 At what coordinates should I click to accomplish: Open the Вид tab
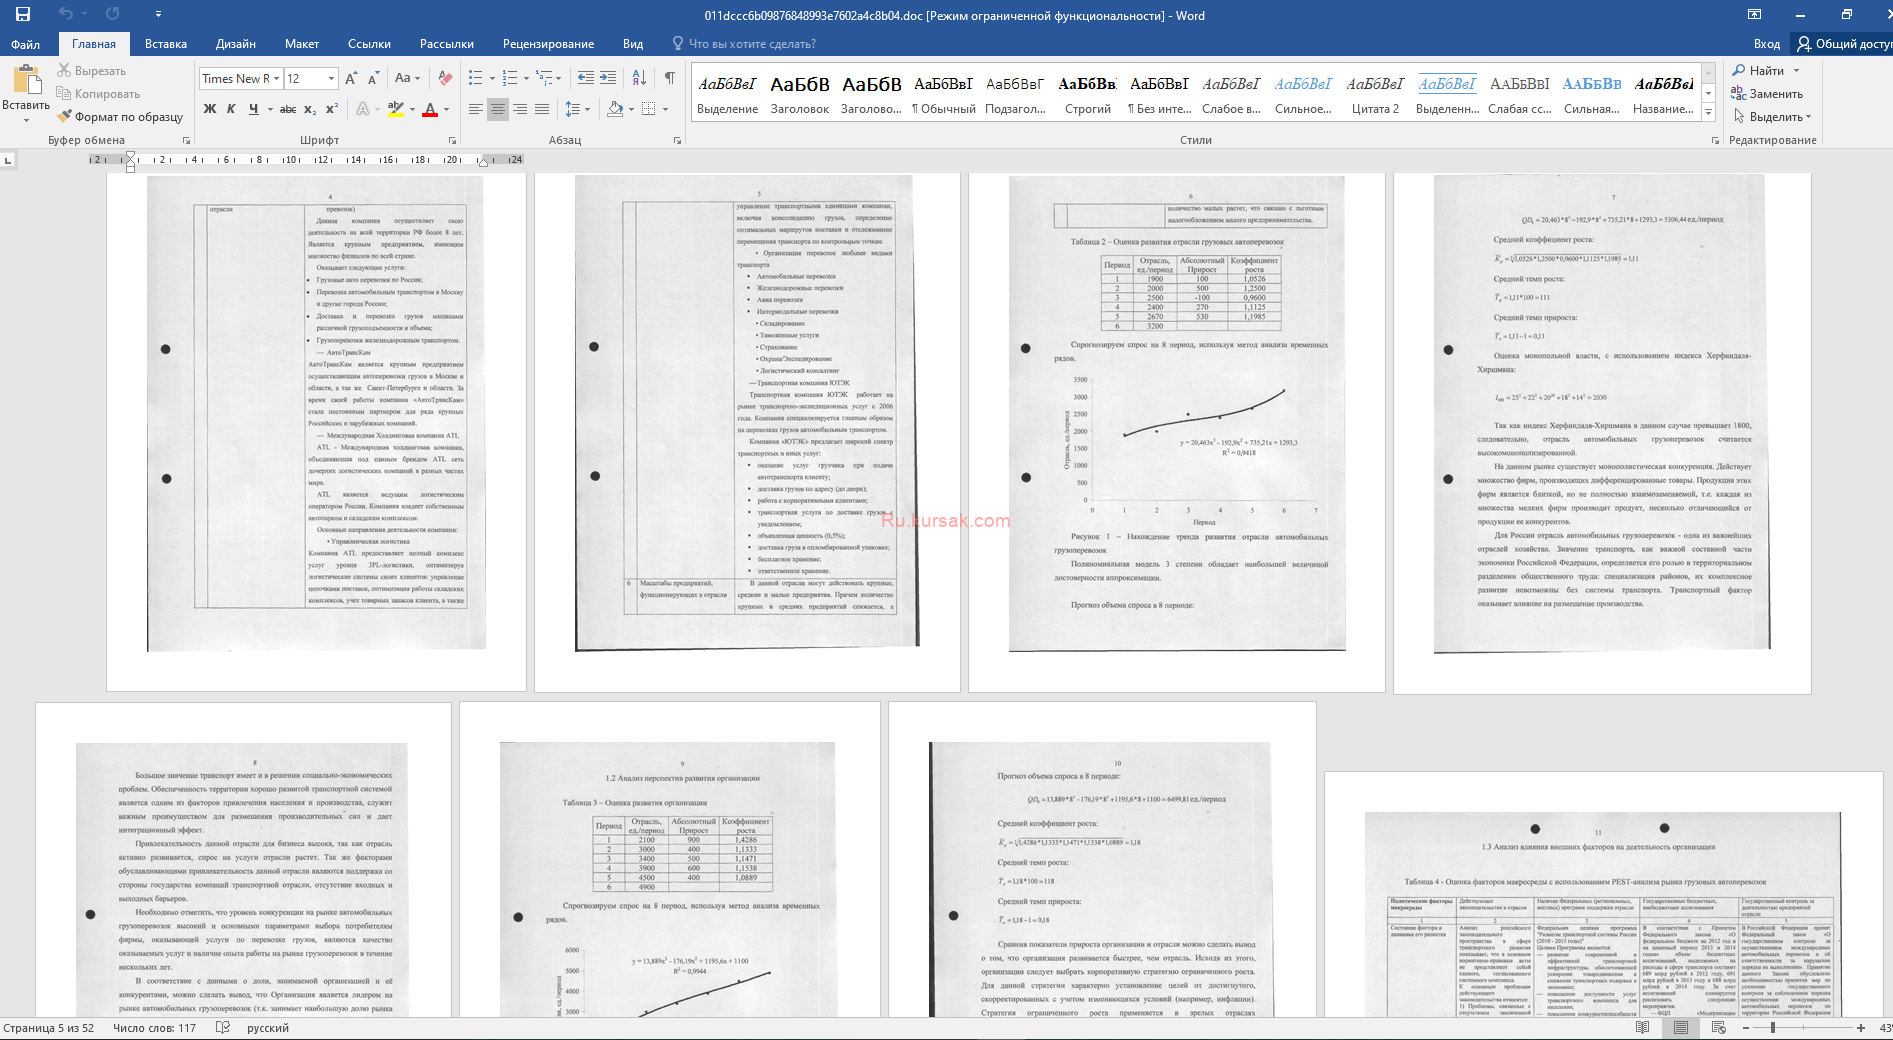pos(633,44)
